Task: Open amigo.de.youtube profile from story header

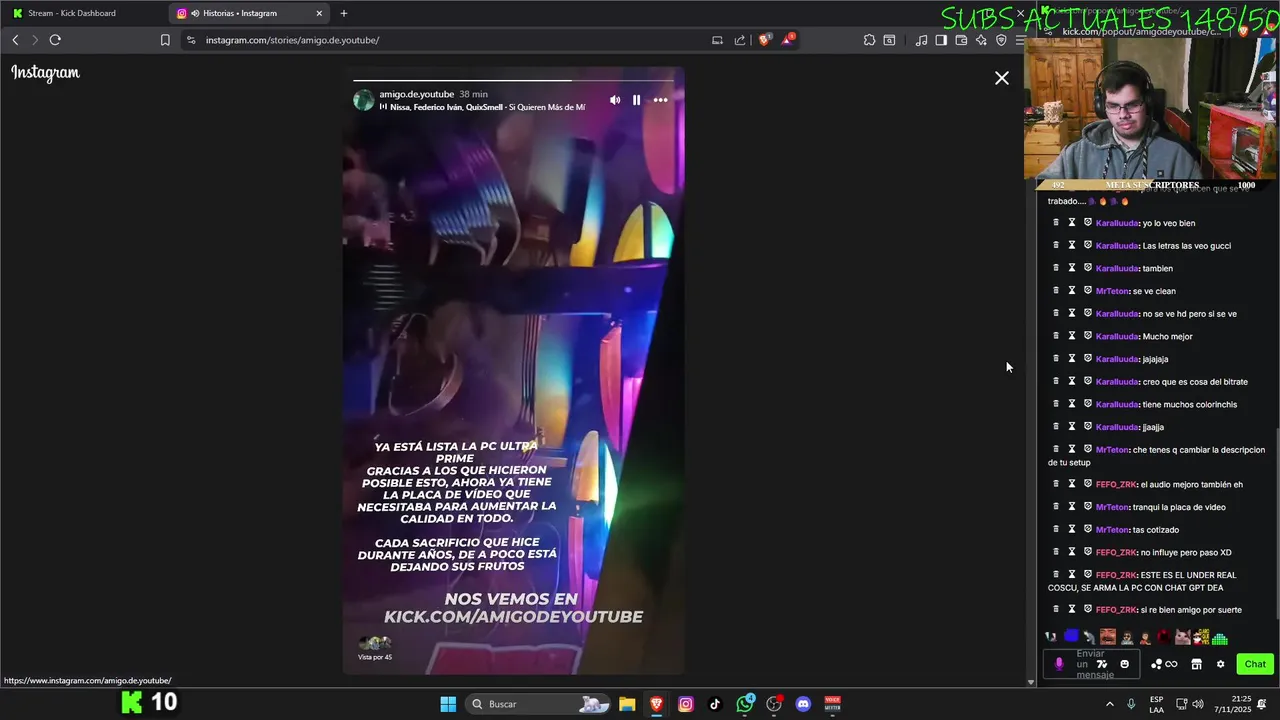Action: 416,94
